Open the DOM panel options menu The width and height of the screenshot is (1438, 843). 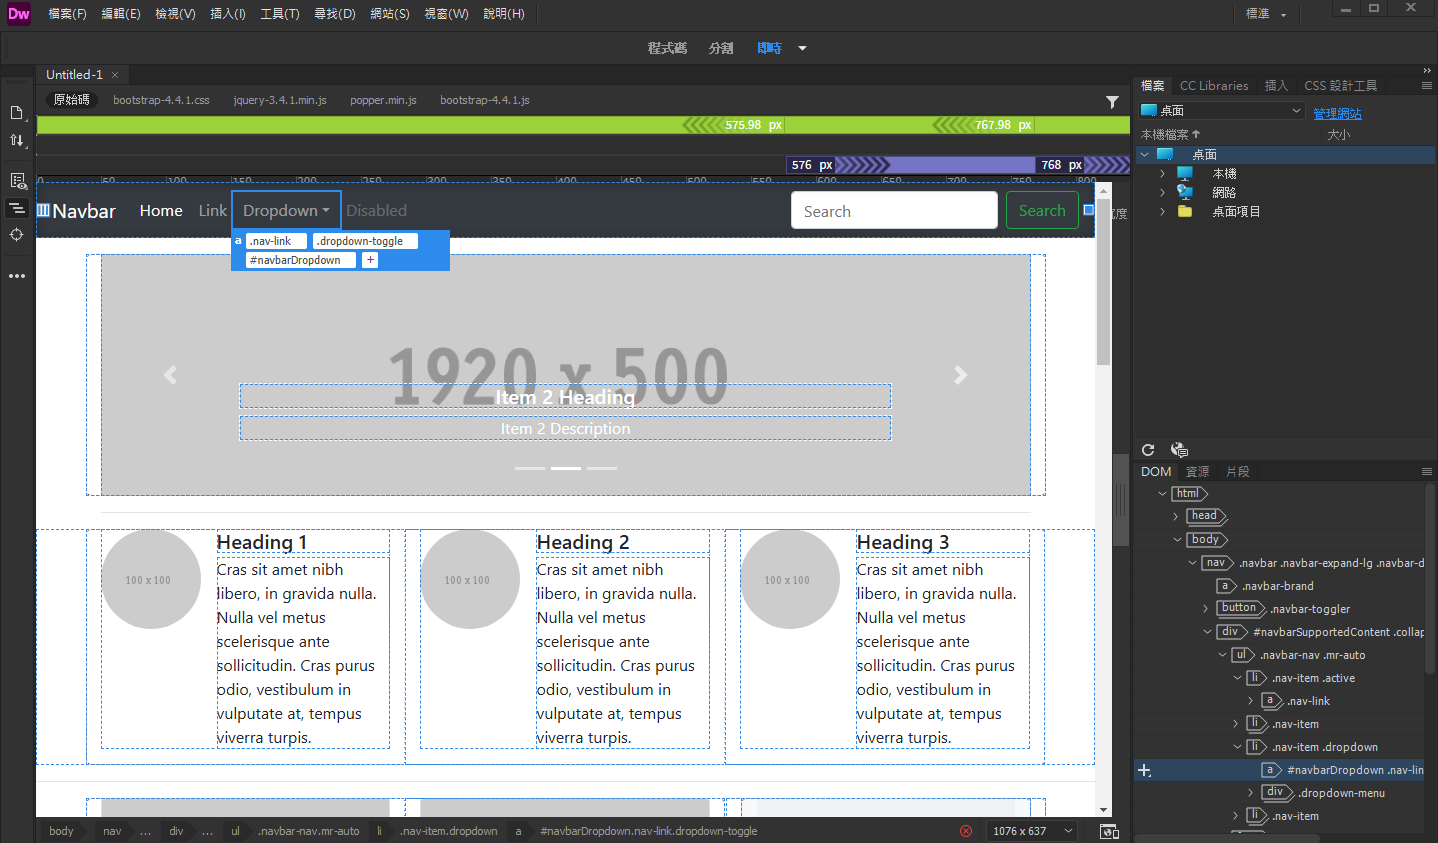pos(1427,472)
